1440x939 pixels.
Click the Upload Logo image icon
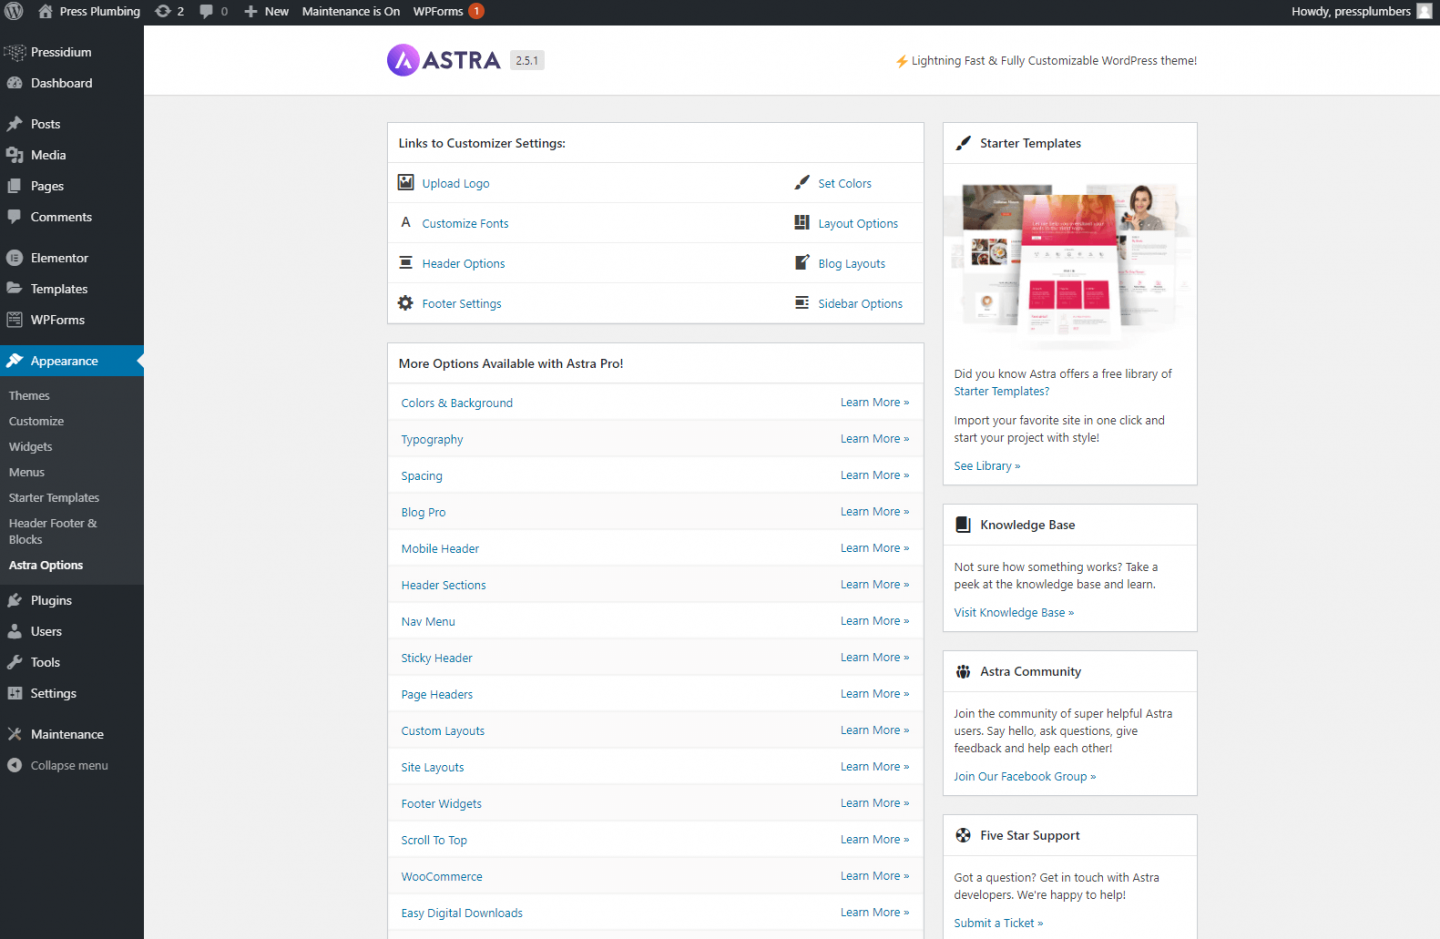point(406,182)
